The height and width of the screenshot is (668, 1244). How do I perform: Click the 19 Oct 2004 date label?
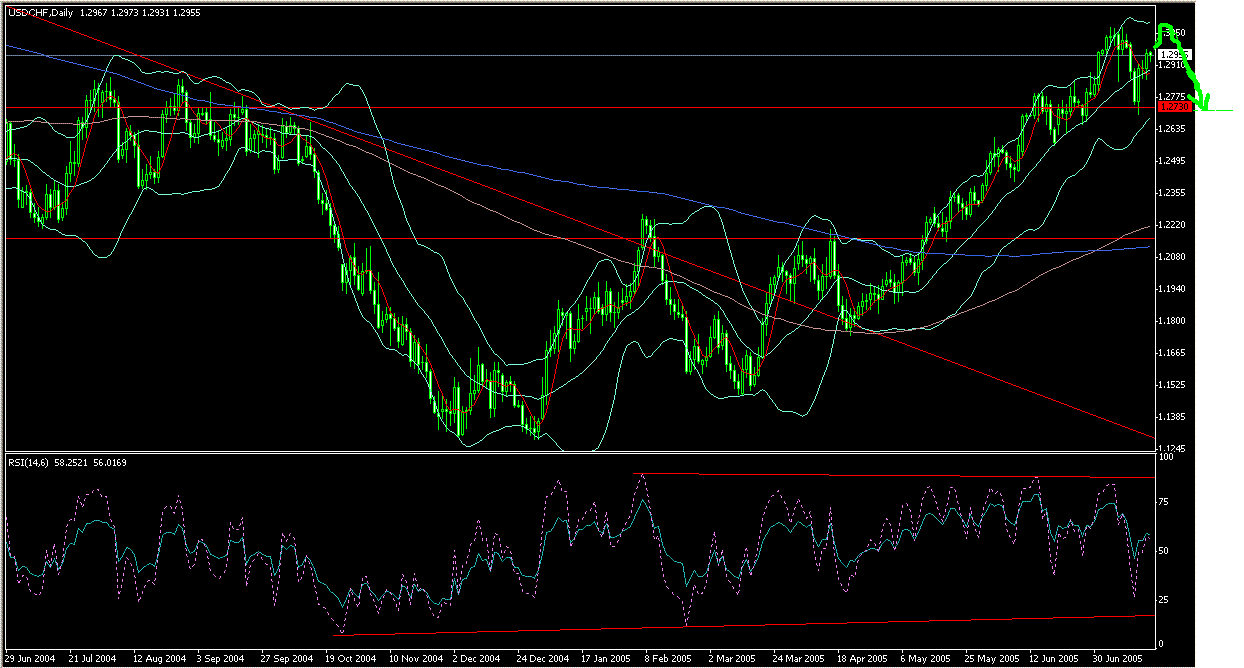click(351, 660)
